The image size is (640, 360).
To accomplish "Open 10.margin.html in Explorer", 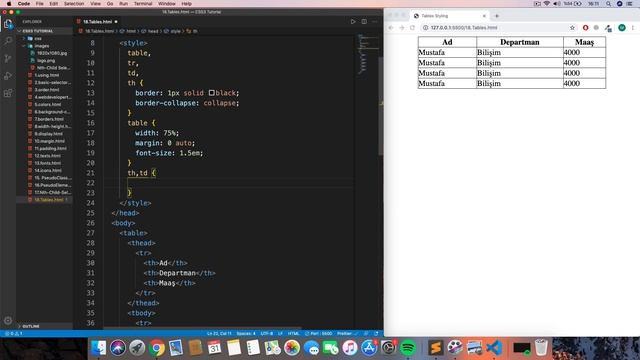I will coord(49,141).
